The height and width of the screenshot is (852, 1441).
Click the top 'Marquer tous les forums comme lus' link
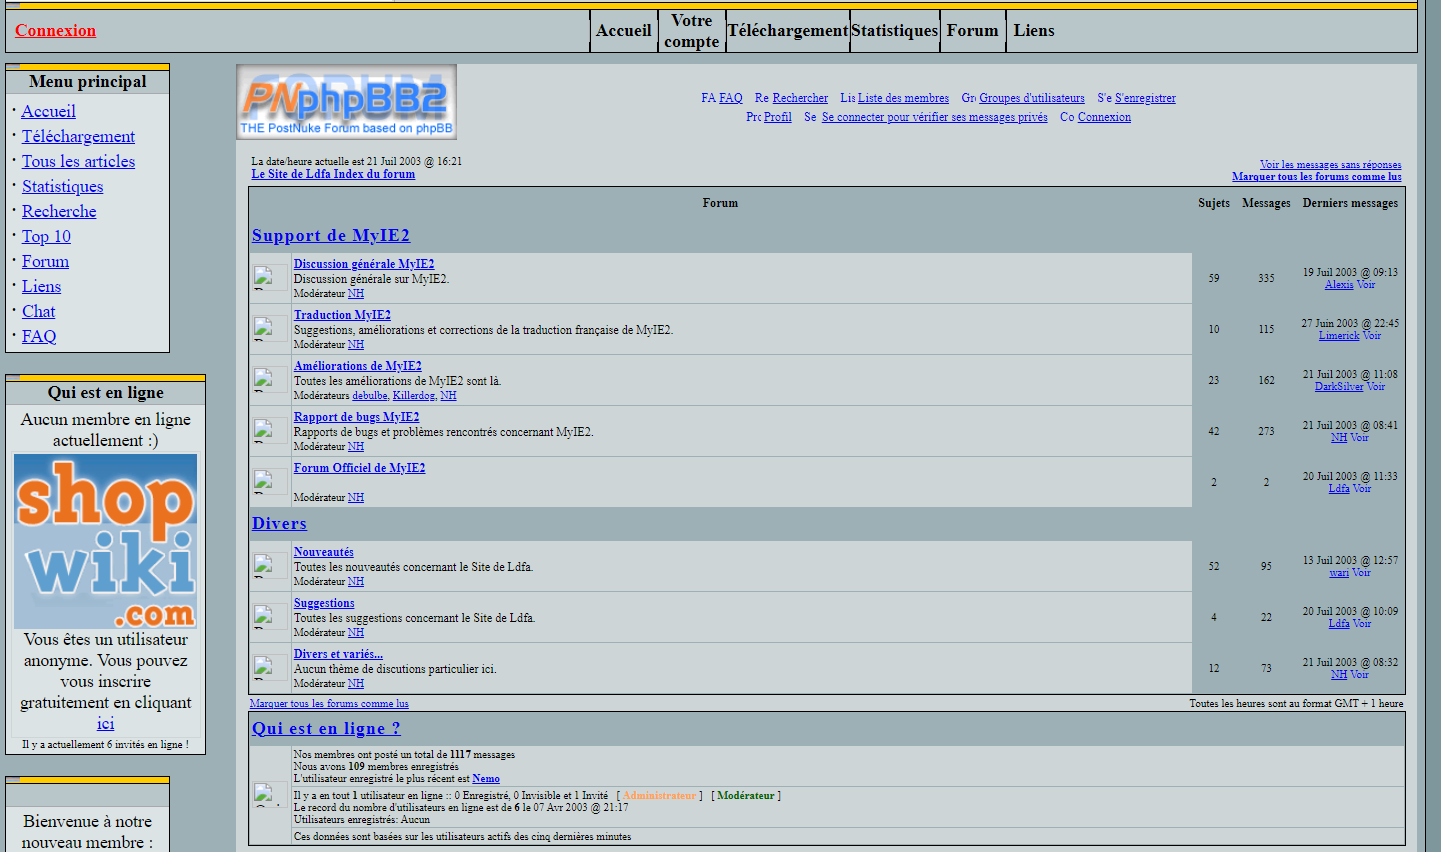tap(1317, 177)
